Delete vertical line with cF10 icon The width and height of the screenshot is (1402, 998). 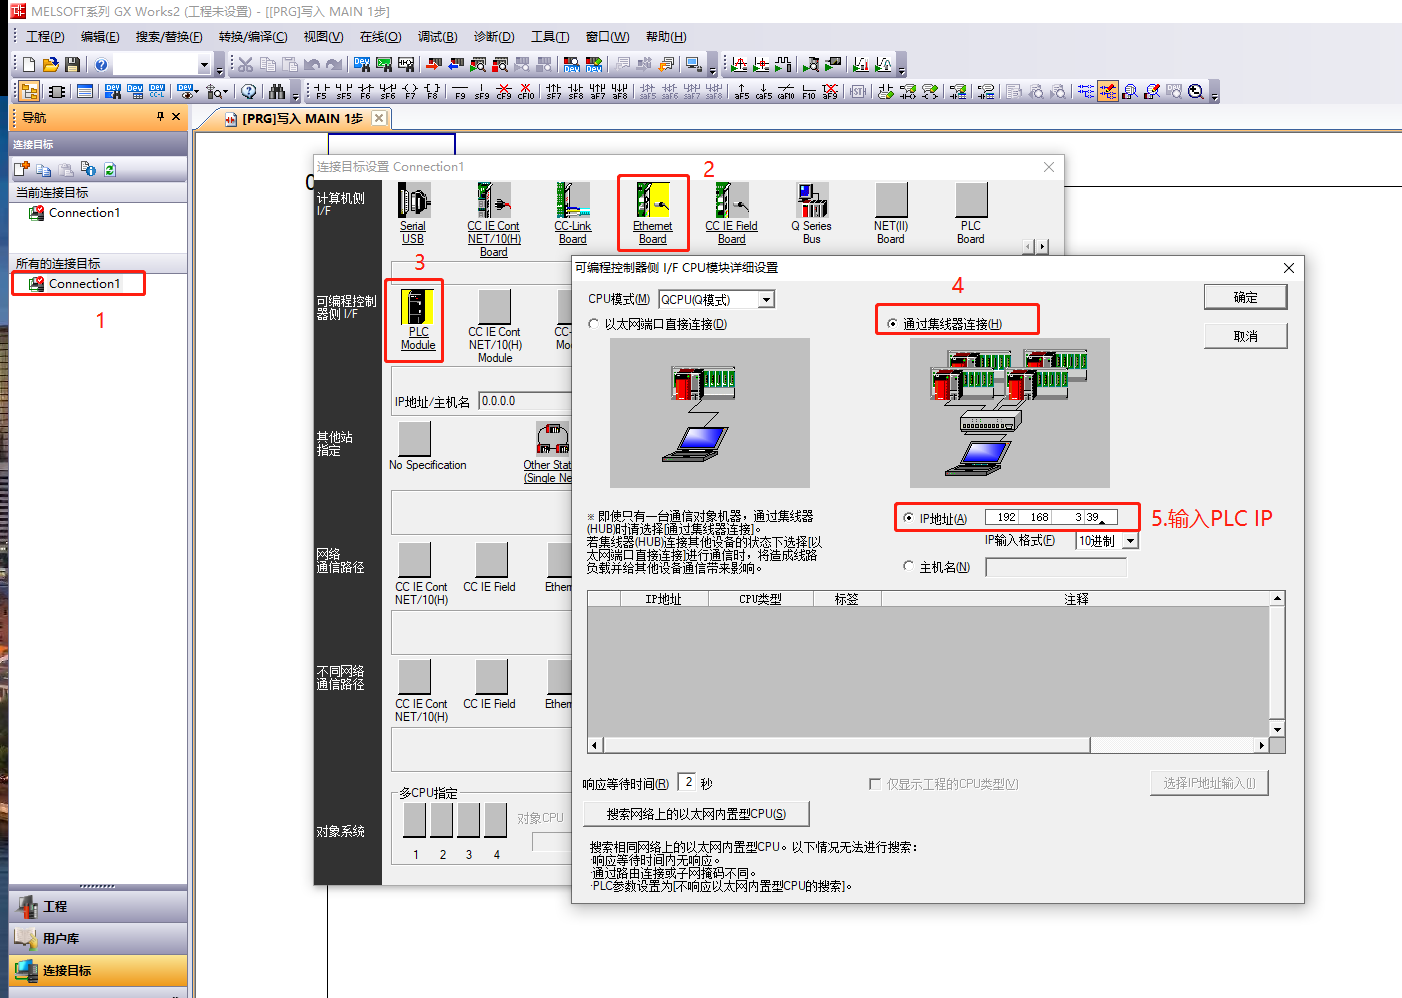(x=526, y=92)
